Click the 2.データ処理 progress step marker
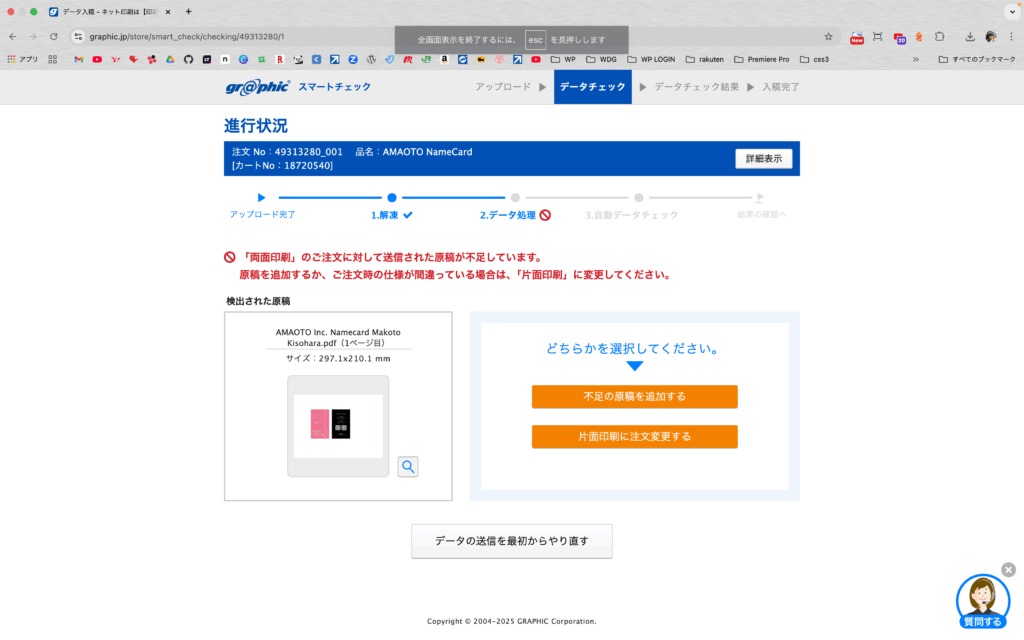Screen dimensions: 1024x640 pyautogui.click(x=515, y=198)
